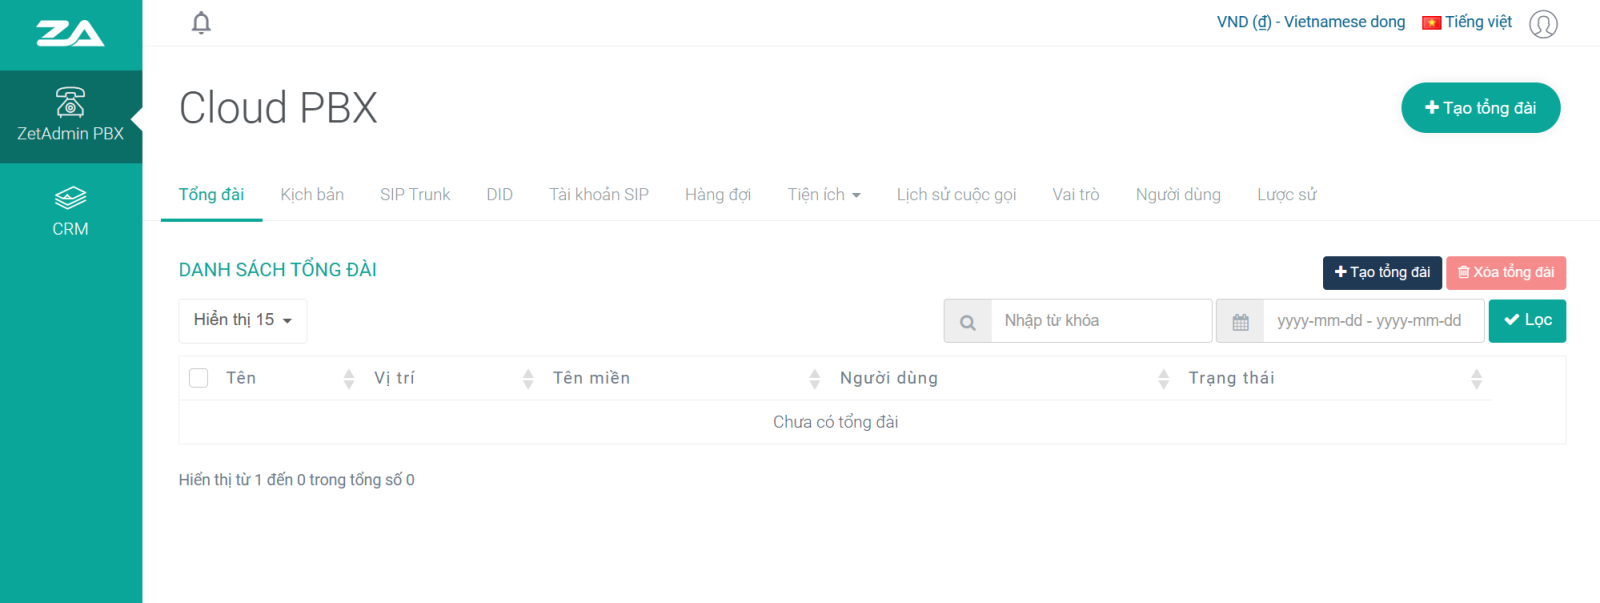1600x603 pixels.
Task: Click the notification bell icon
Action: coord(201,23)
